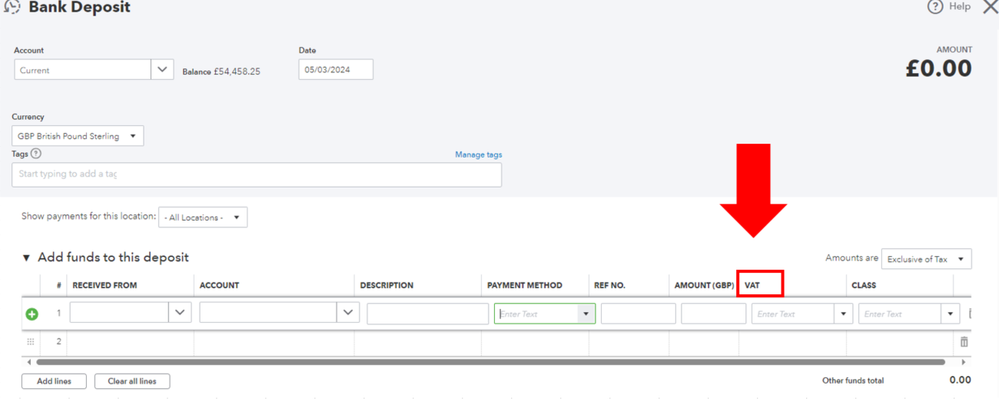Open the Amounts are Exclusive of Tax dropdown

926,259
